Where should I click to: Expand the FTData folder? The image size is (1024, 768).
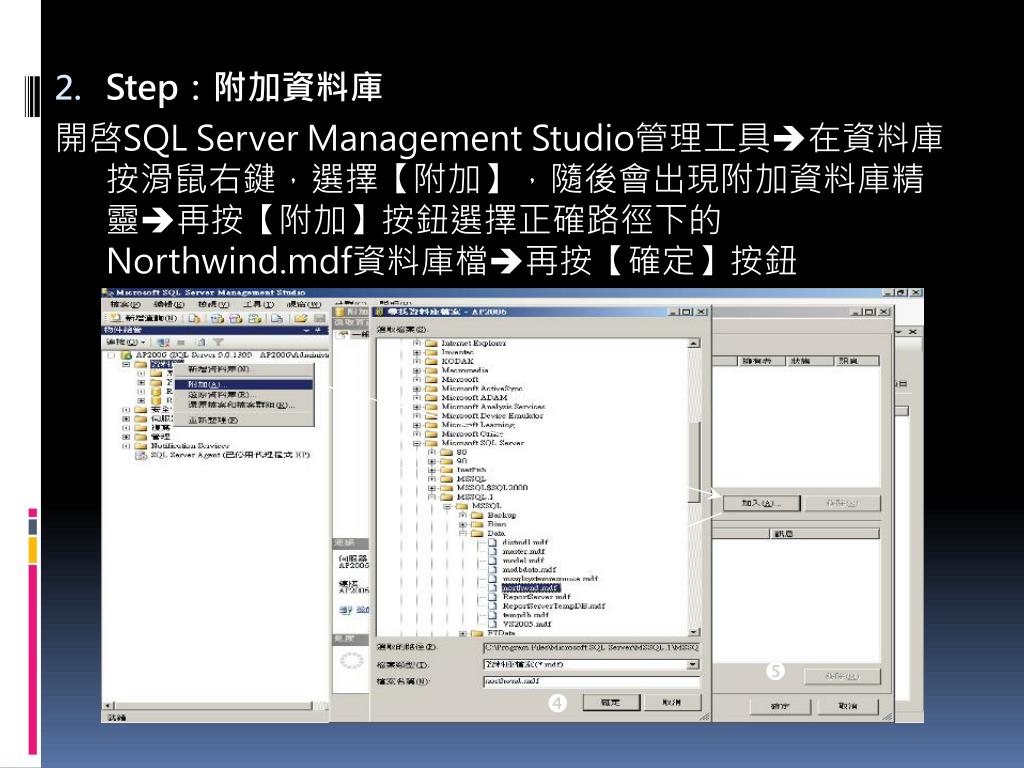point(462,633)
